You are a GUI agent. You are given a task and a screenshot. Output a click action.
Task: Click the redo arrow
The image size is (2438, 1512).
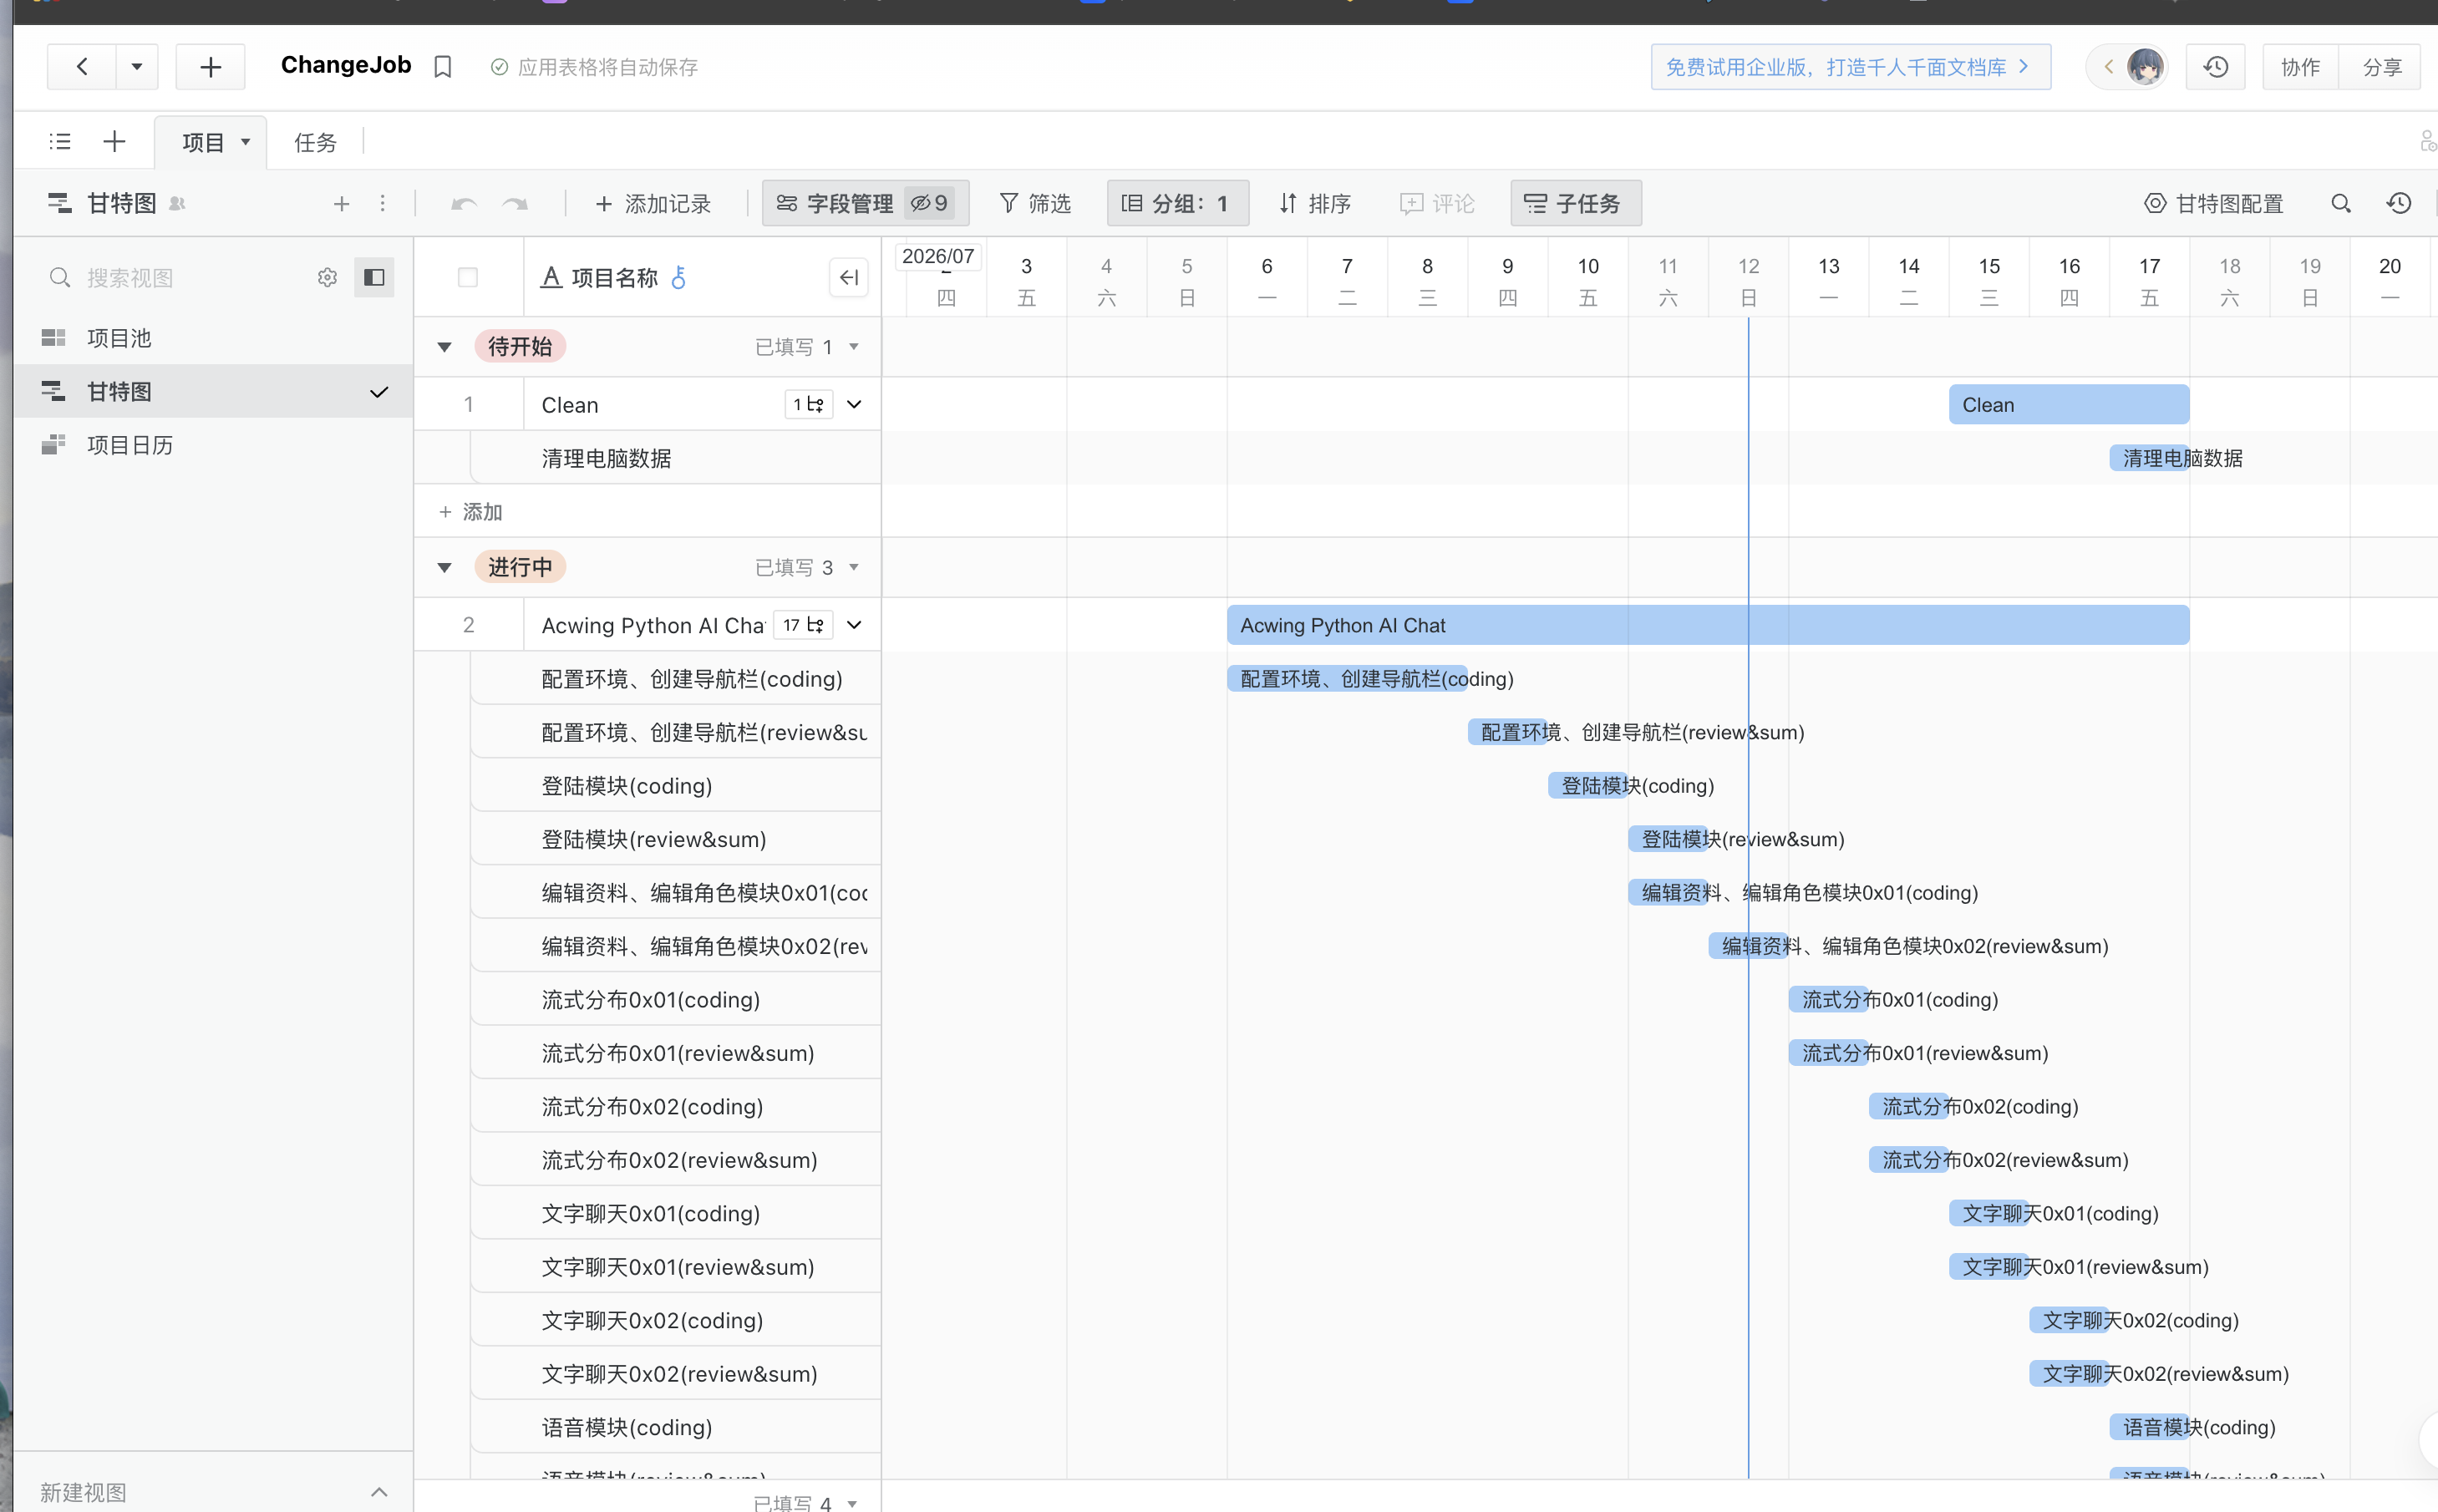point(515,204)
